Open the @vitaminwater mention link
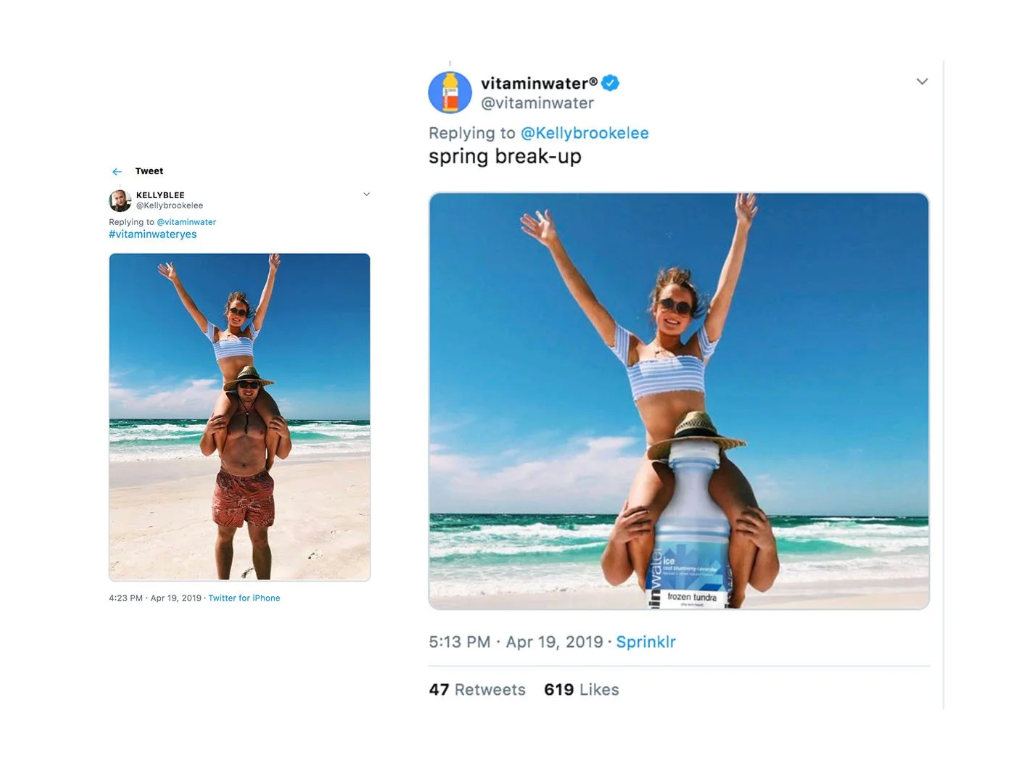 tap(186, 222)
